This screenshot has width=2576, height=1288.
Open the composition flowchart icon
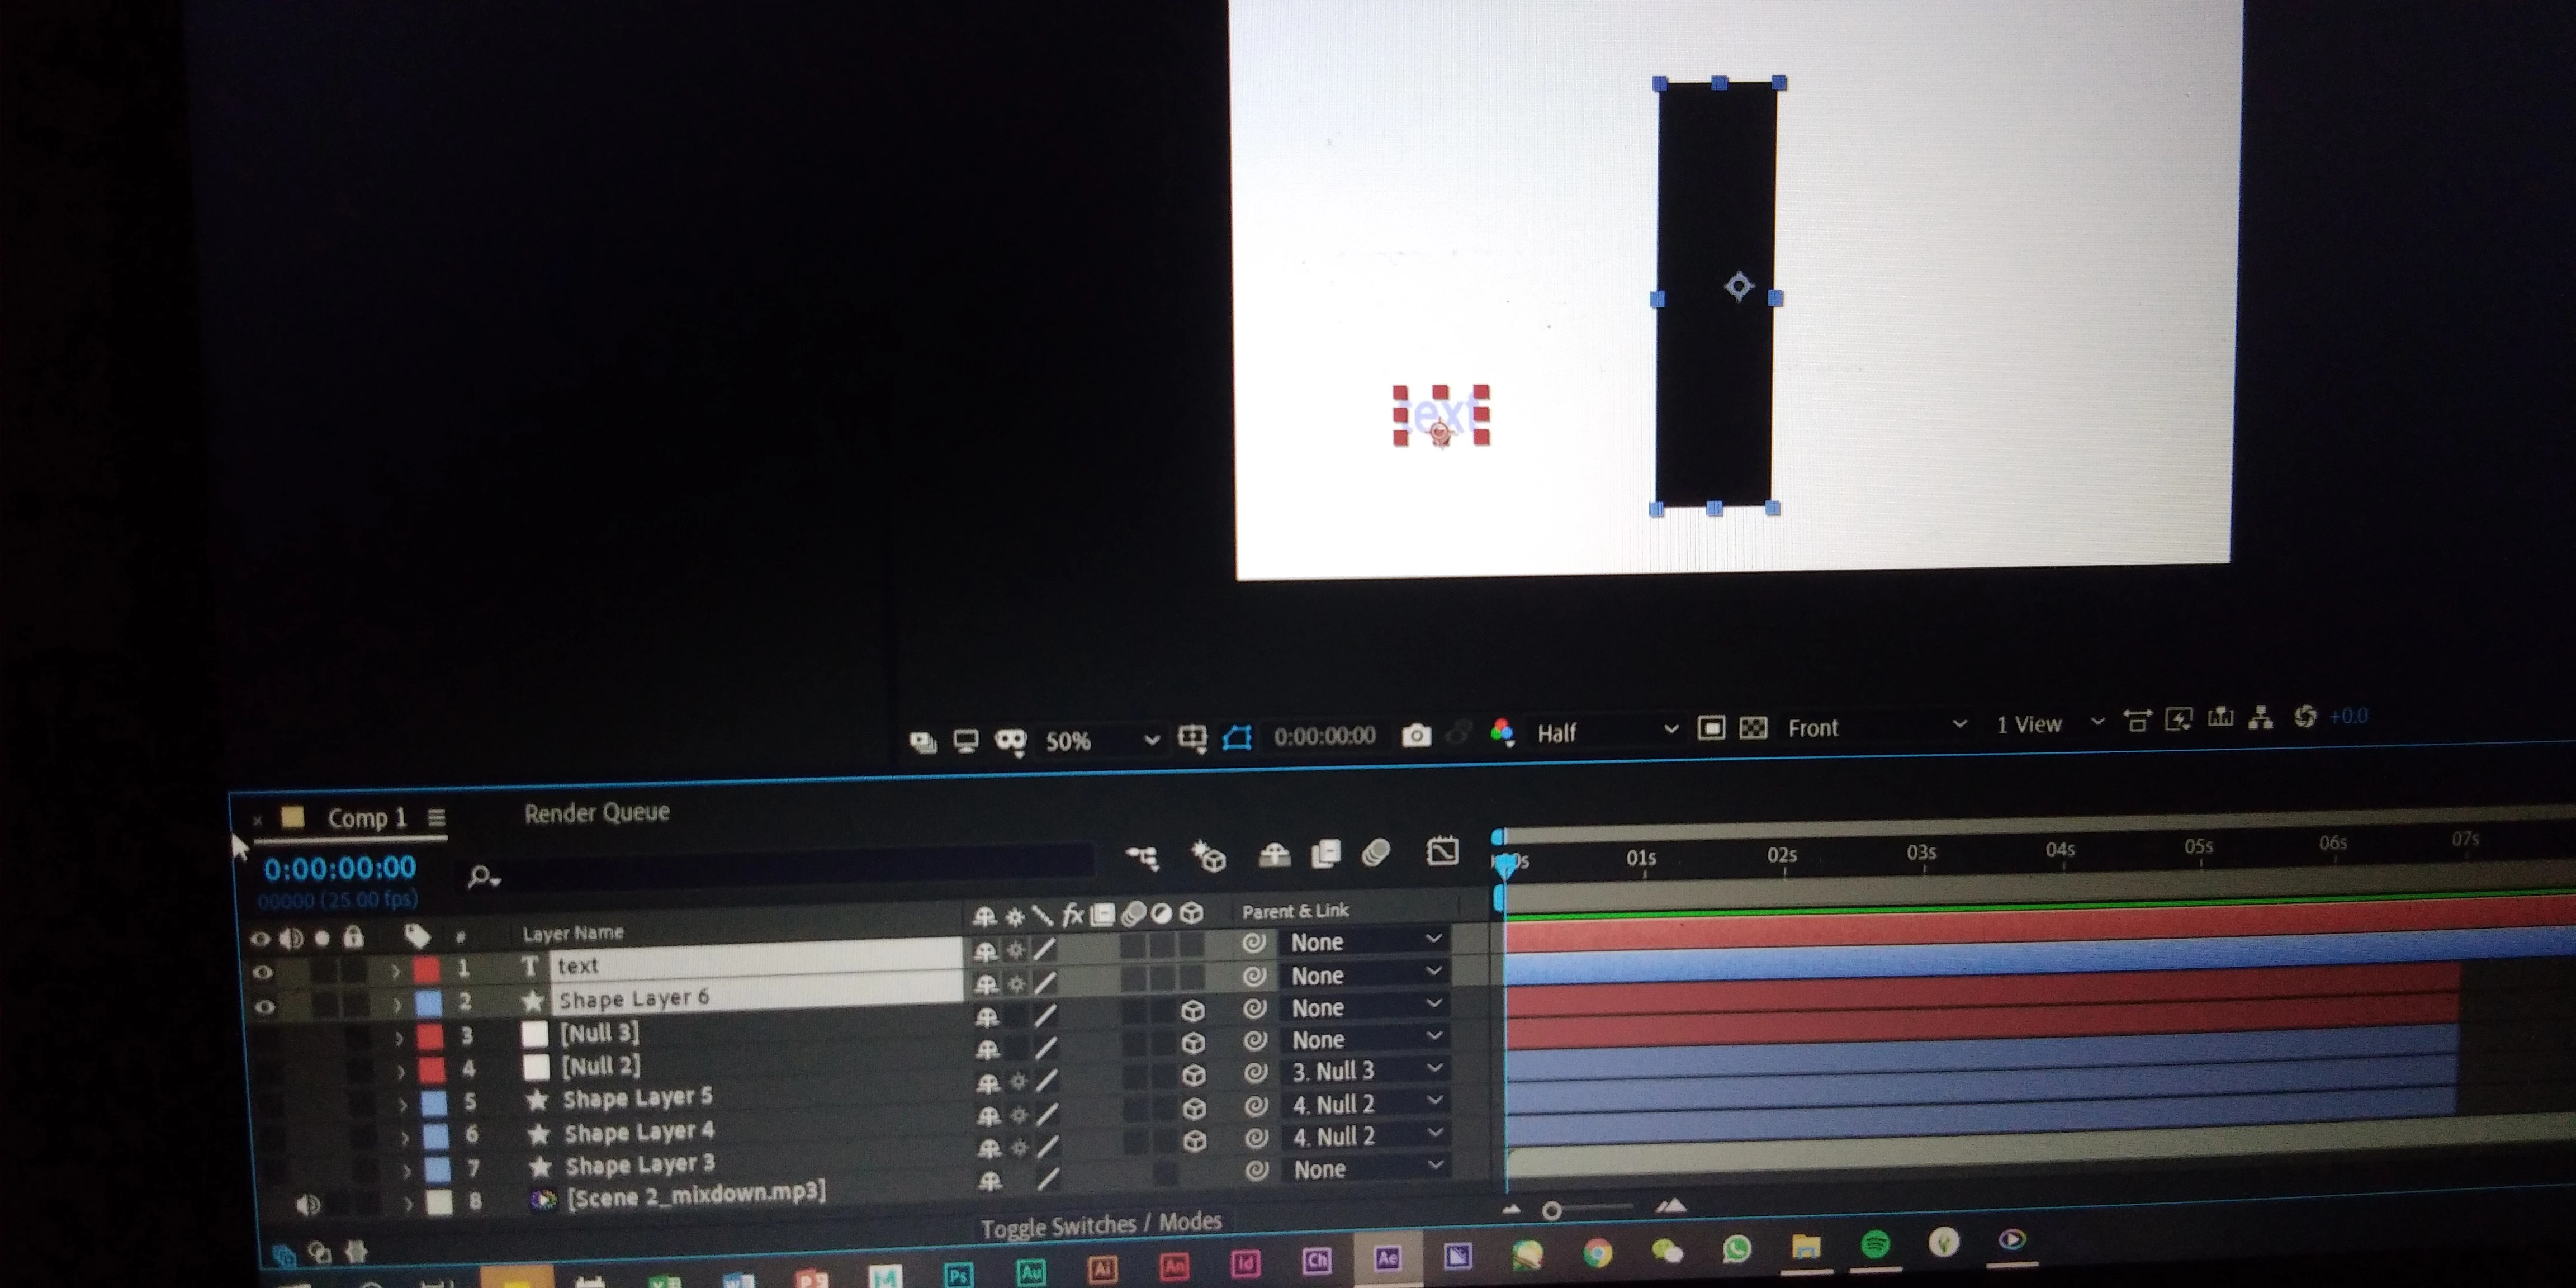click(2260, 717)
